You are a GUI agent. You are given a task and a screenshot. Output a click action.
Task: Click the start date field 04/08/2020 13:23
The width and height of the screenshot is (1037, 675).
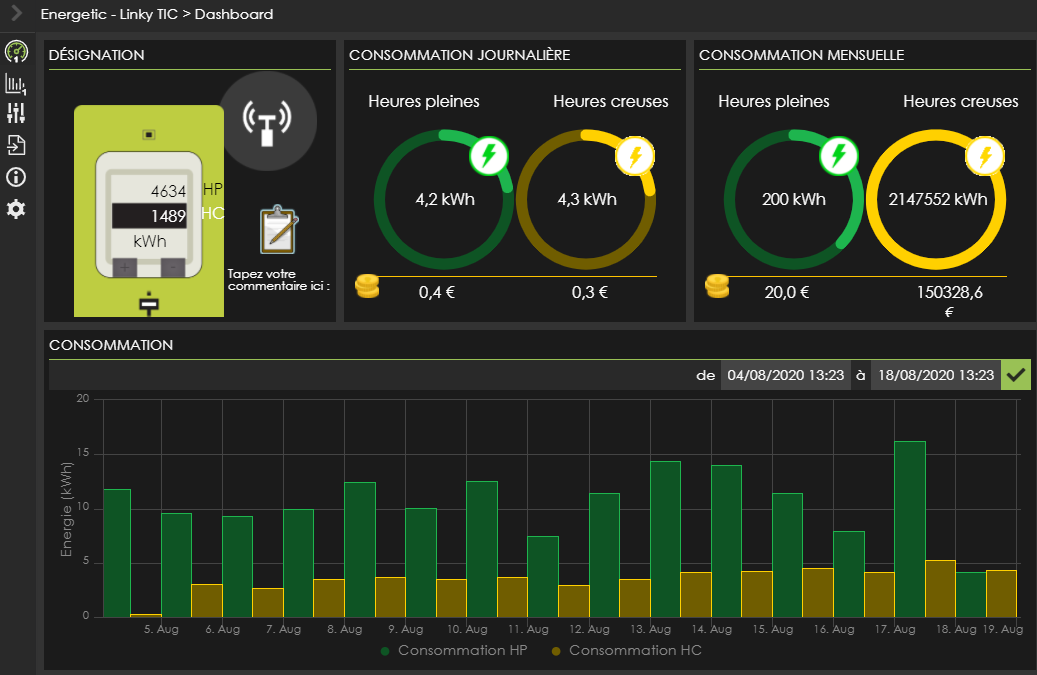pyautogui.click(x=785, y=376)
